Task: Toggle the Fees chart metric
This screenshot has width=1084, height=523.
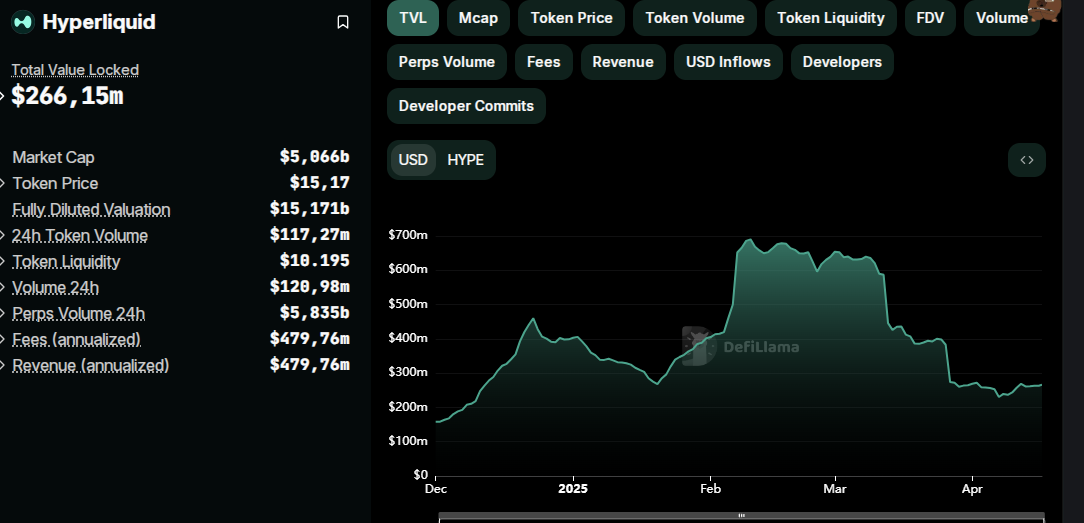Action: (543, 62)
